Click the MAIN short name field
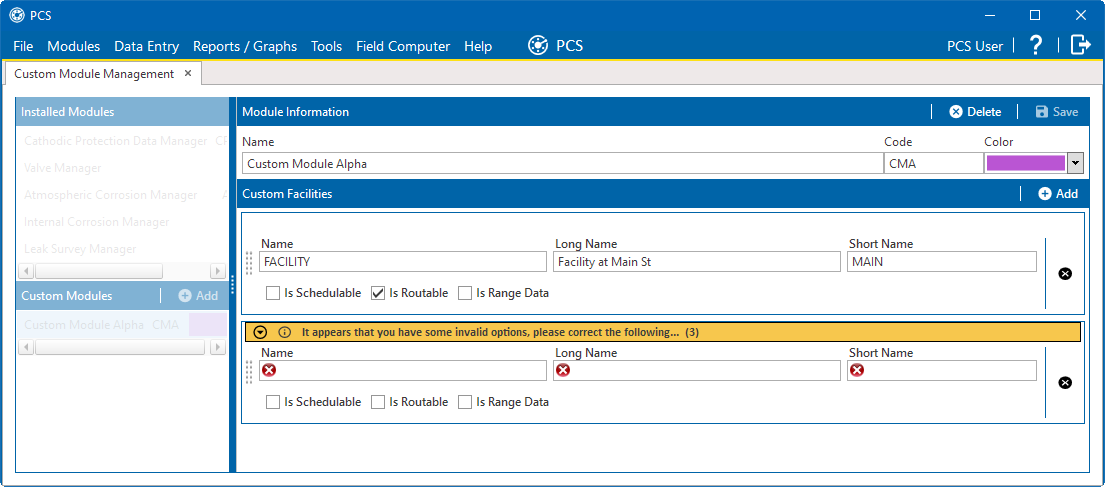The image size is (1105, 487). 942,261
